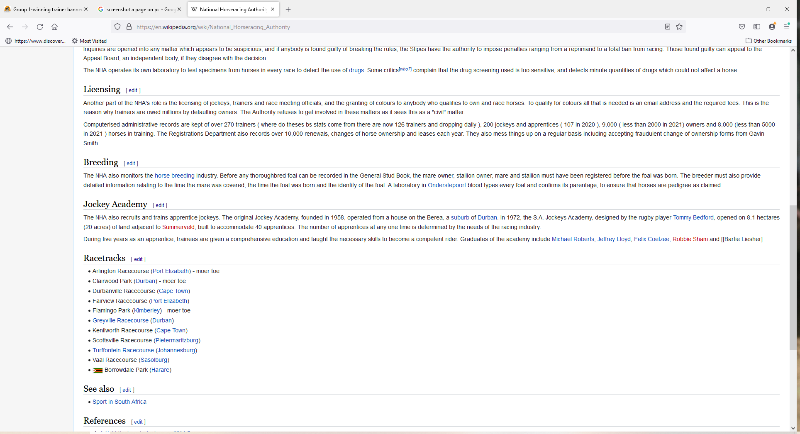Bookmark this page with the star
This screenshot has width=800, height=434.
pos(679,27)
